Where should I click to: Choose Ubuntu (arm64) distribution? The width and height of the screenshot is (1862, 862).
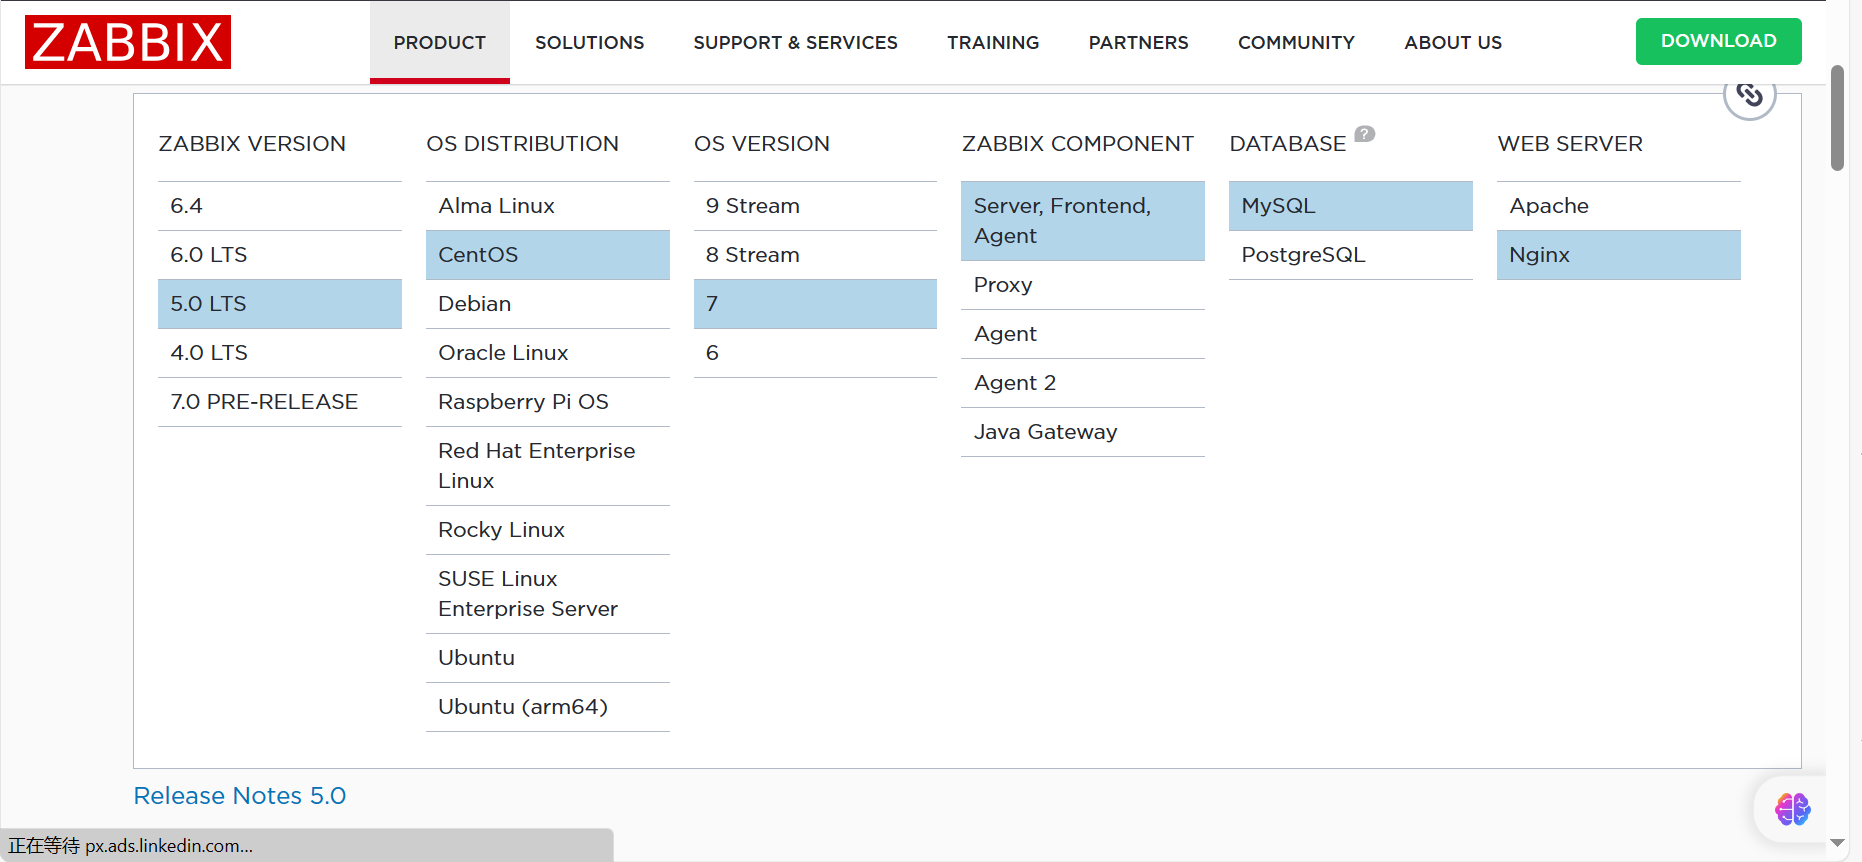point(548,707)
